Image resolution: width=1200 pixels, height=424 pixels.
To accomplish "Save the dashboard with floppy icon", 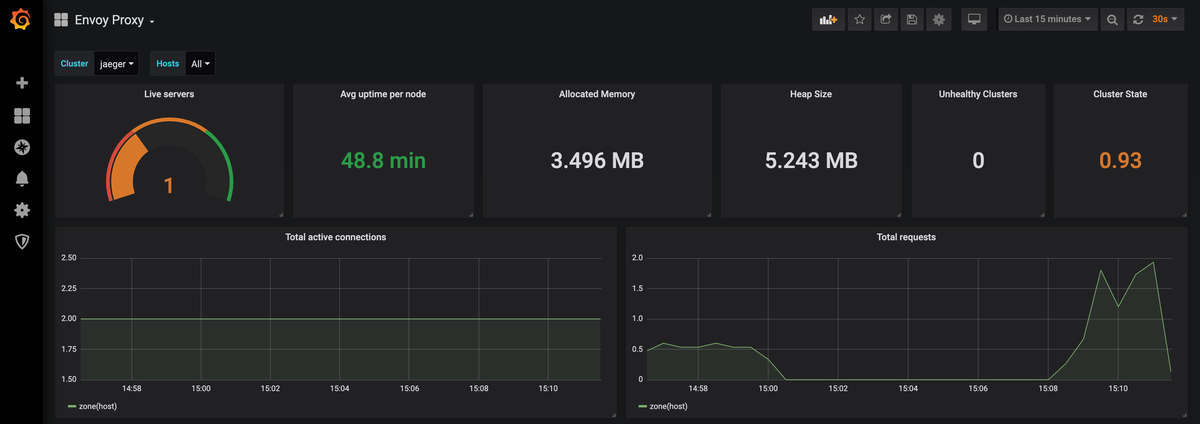I will pos(911,19).
